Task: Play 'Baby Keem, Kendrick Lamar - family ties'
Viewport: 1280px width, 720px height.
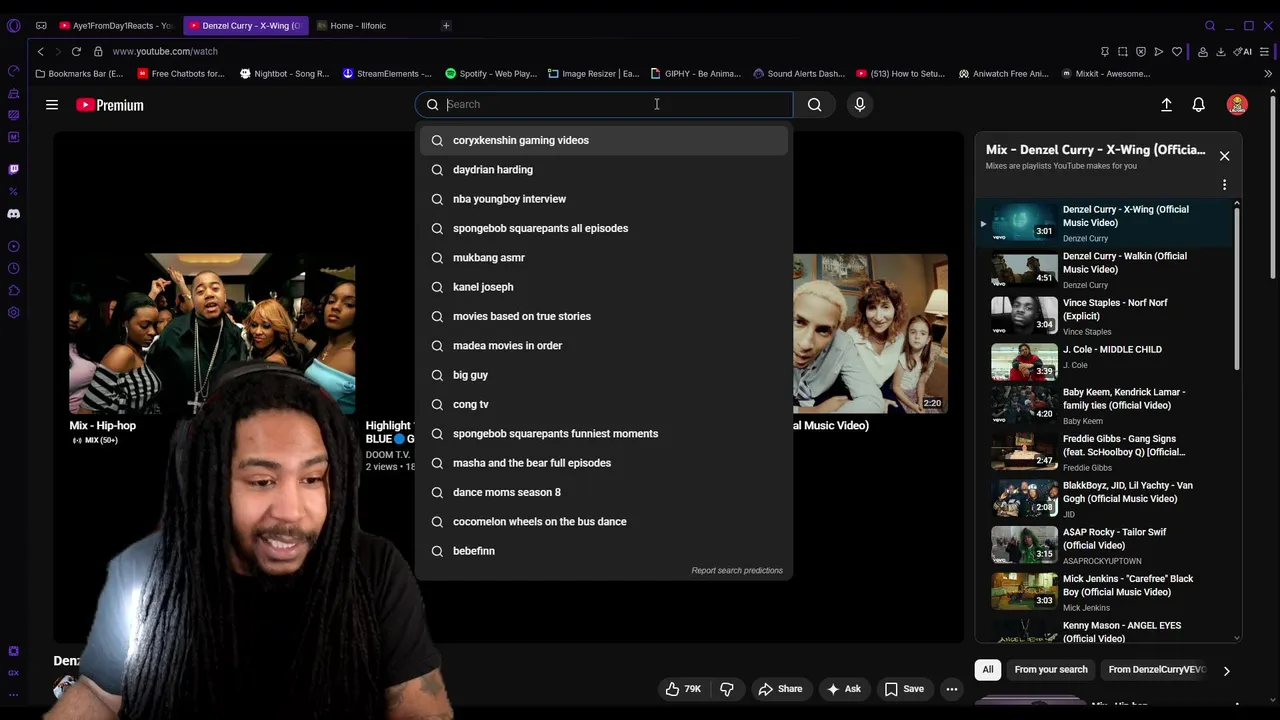Action: (x=1104, y=405)
